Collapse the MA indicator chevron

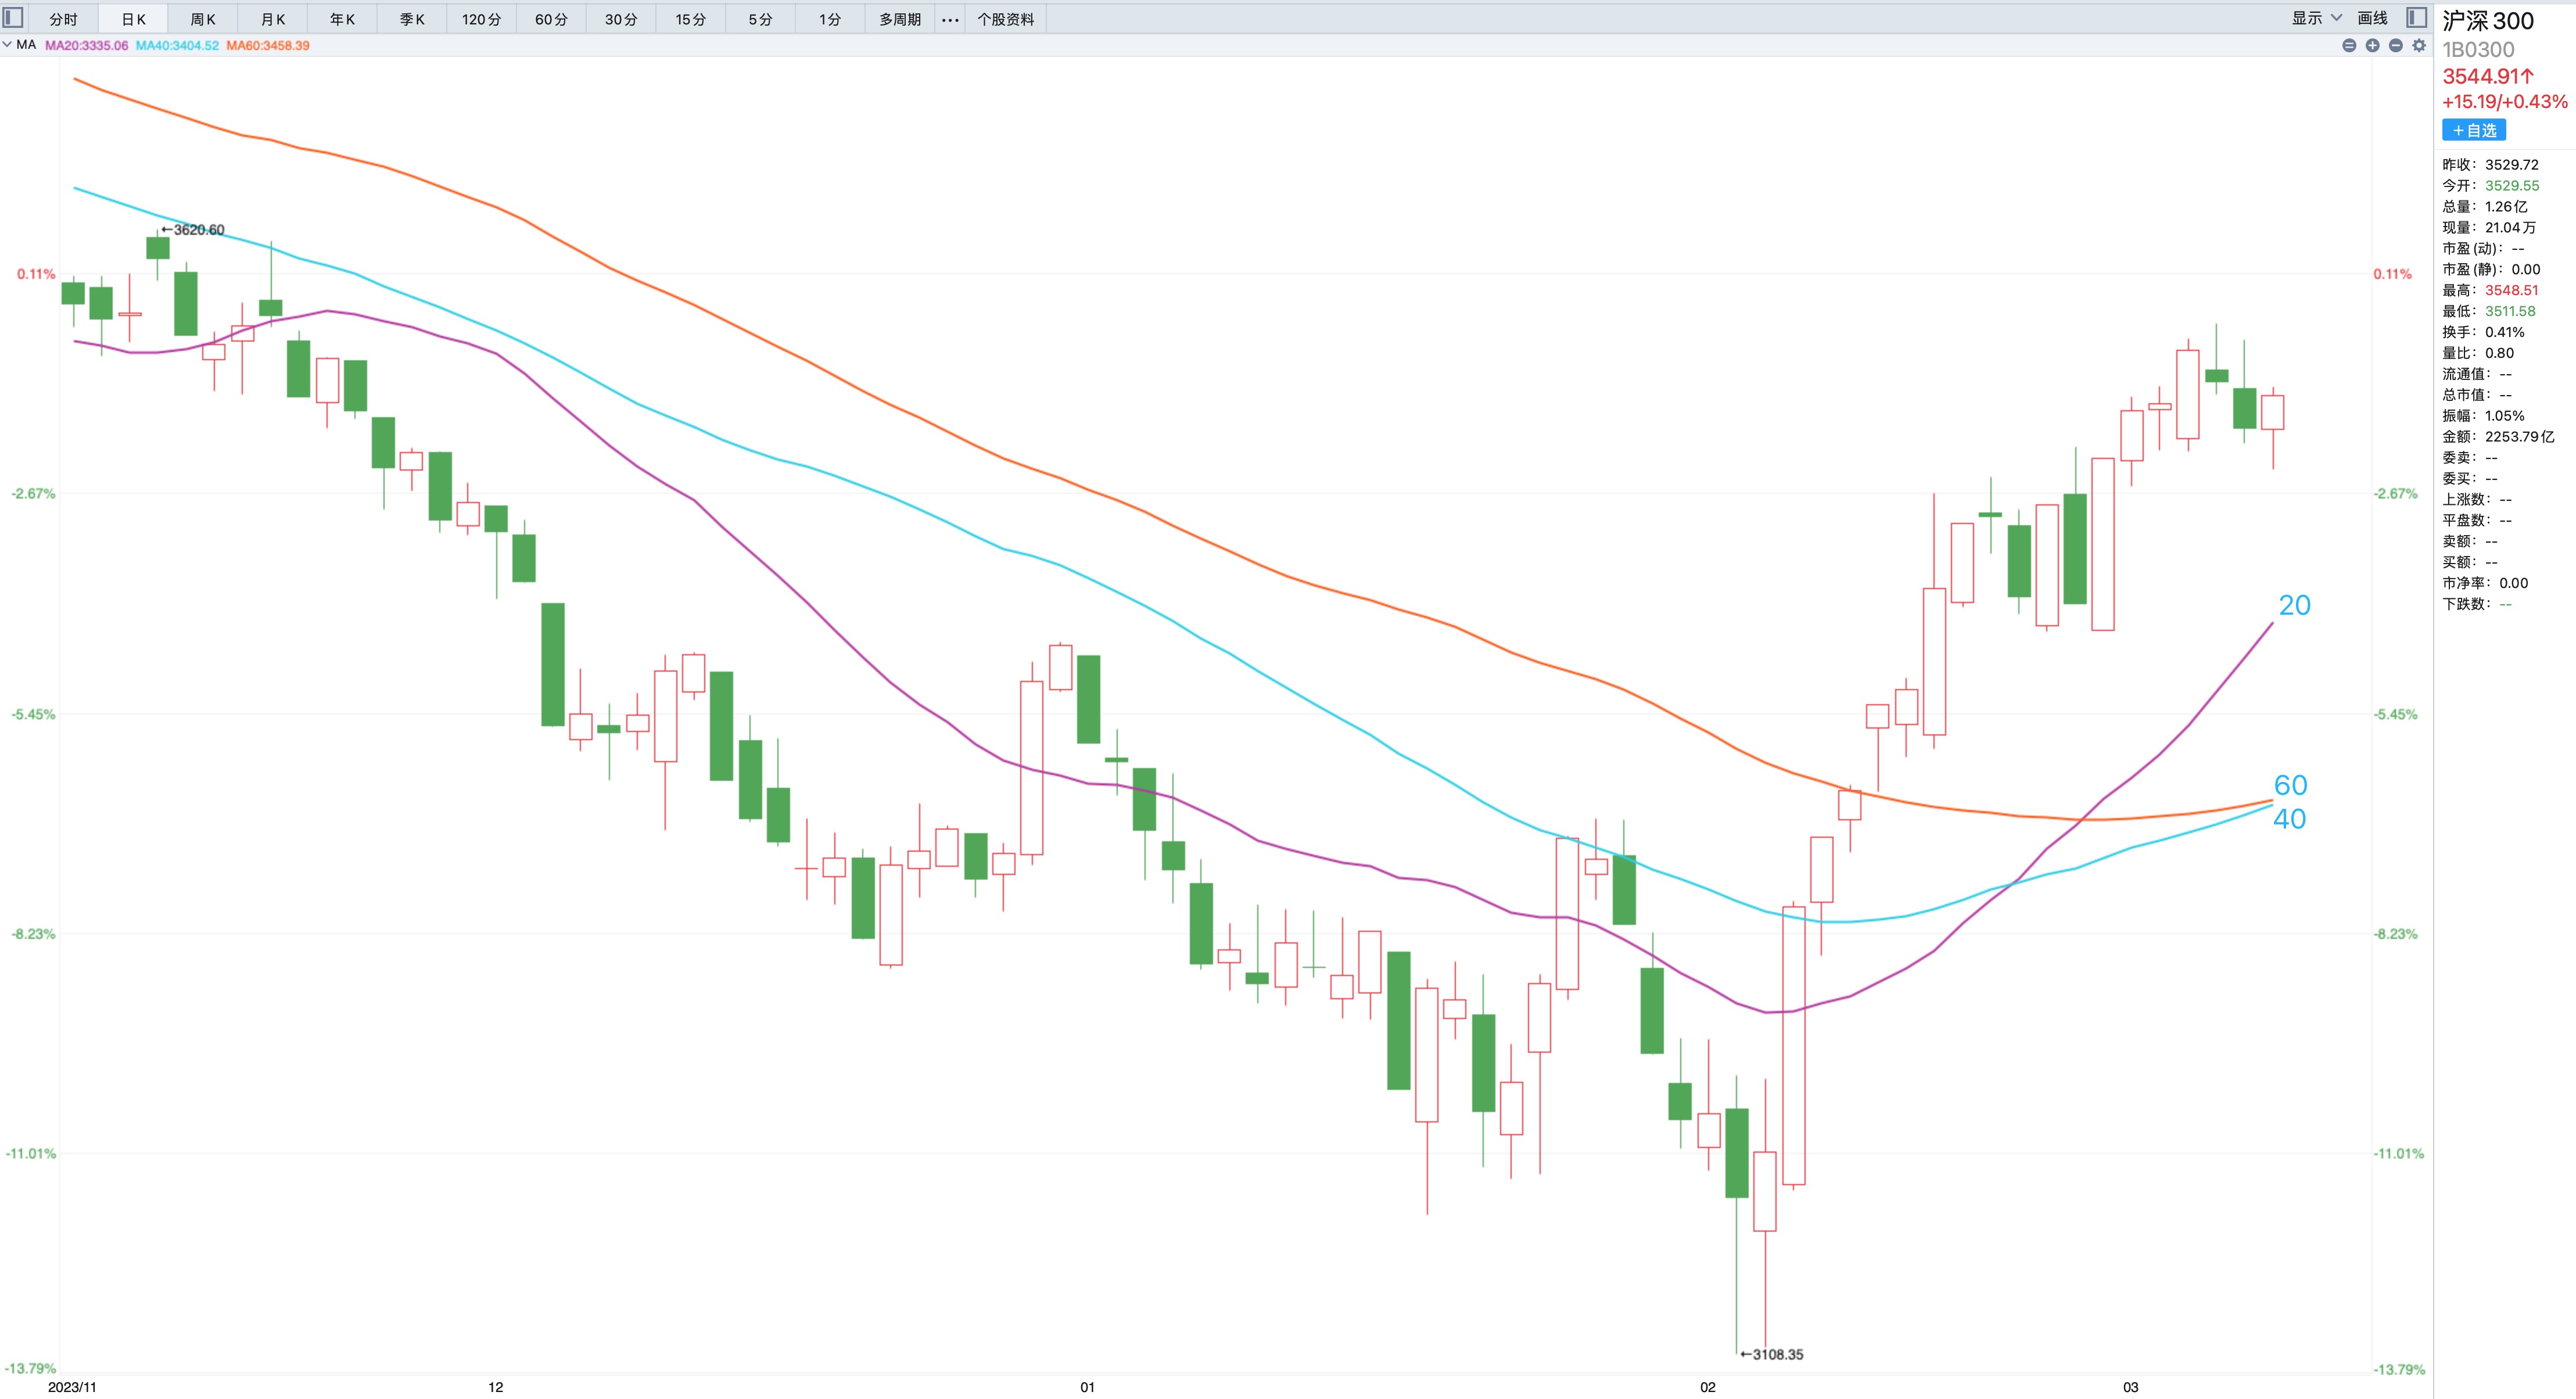(8, 45)
